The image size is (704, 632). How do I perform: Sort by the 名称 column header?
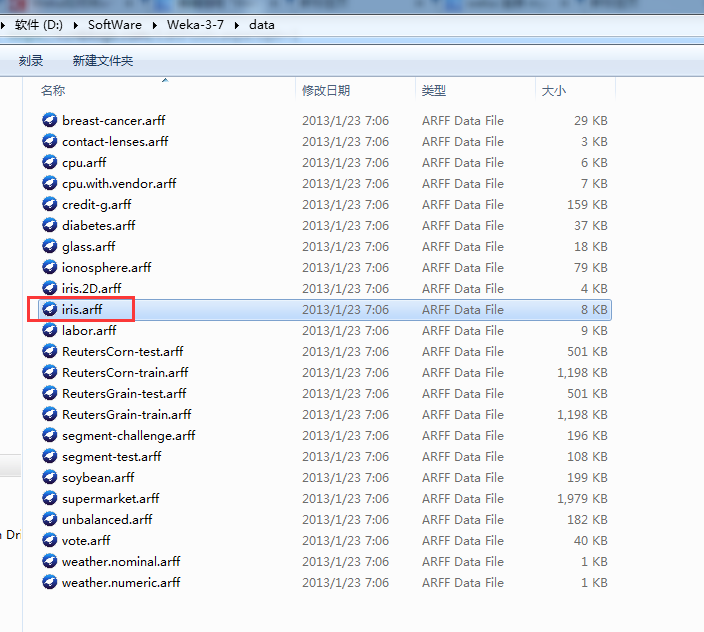pos(53,91)
